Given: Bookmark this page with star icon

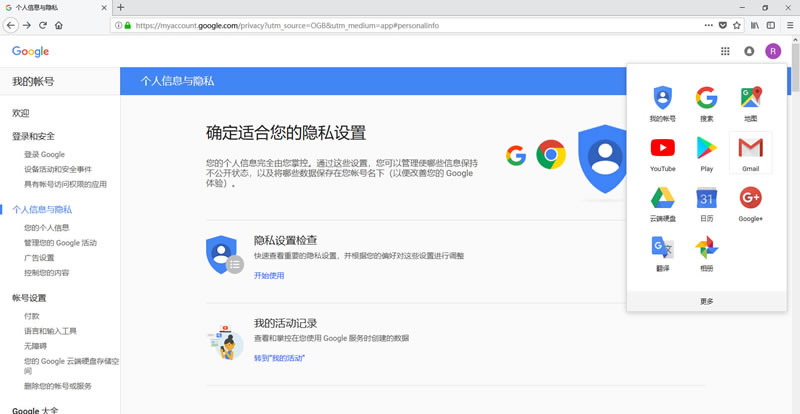Looking at the screenshot, I should pos(737,25).
